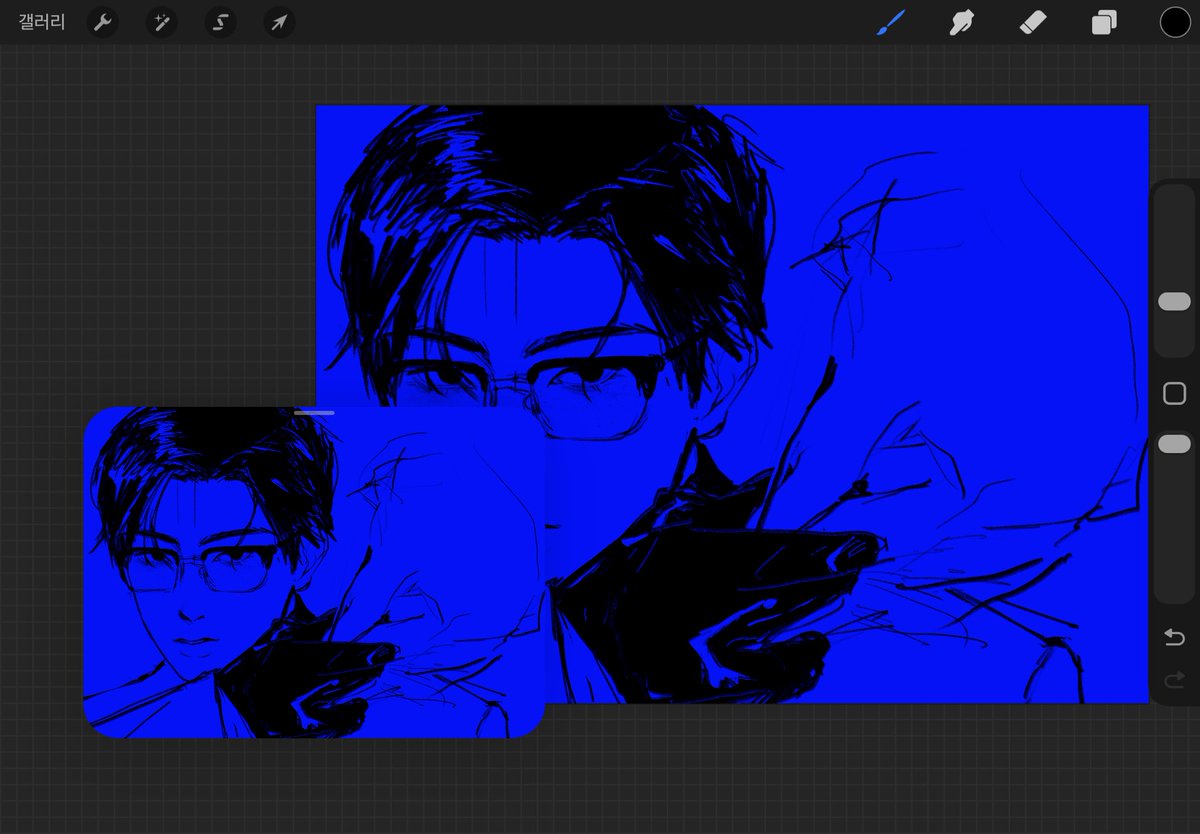The height and width of the screenshot is (834, 1200).
Task: Tap the square Modify button on the sidebar
Action: [1175, 394]
